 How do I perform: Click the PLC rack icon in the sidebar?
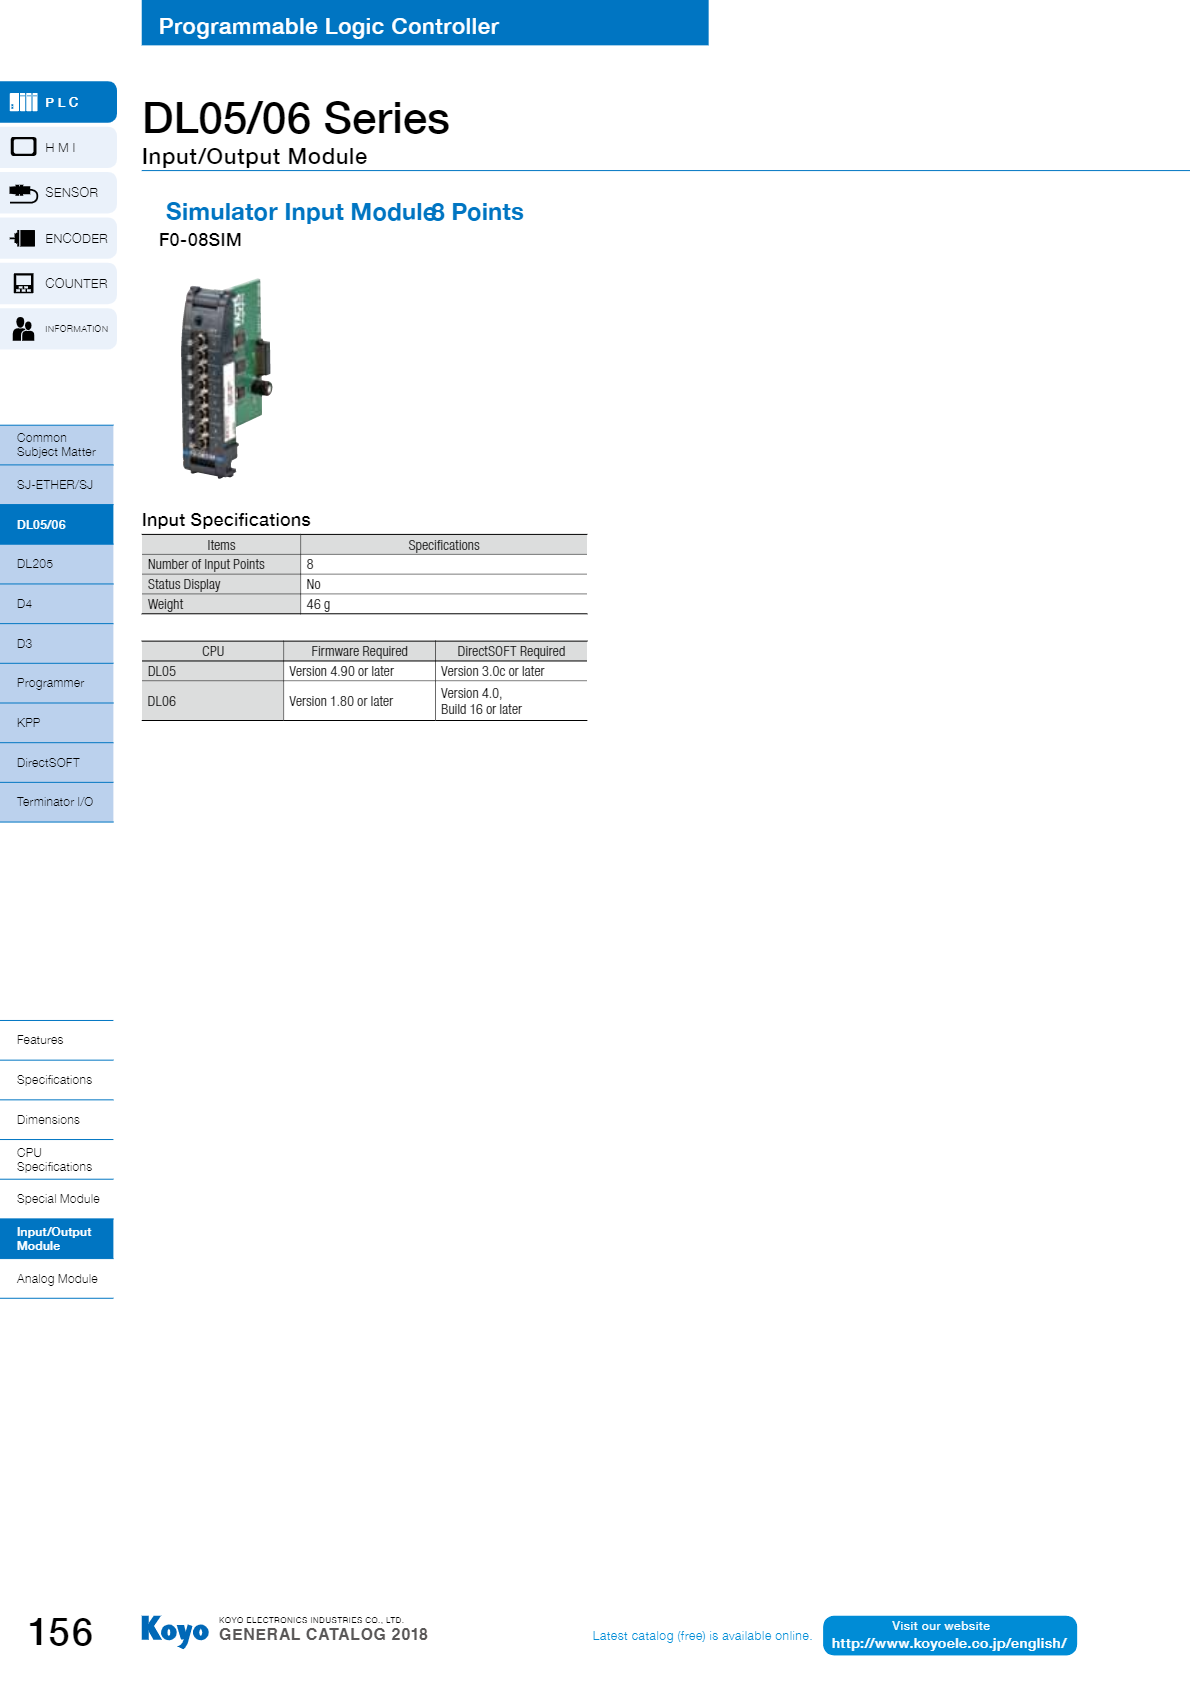[23, 102]
